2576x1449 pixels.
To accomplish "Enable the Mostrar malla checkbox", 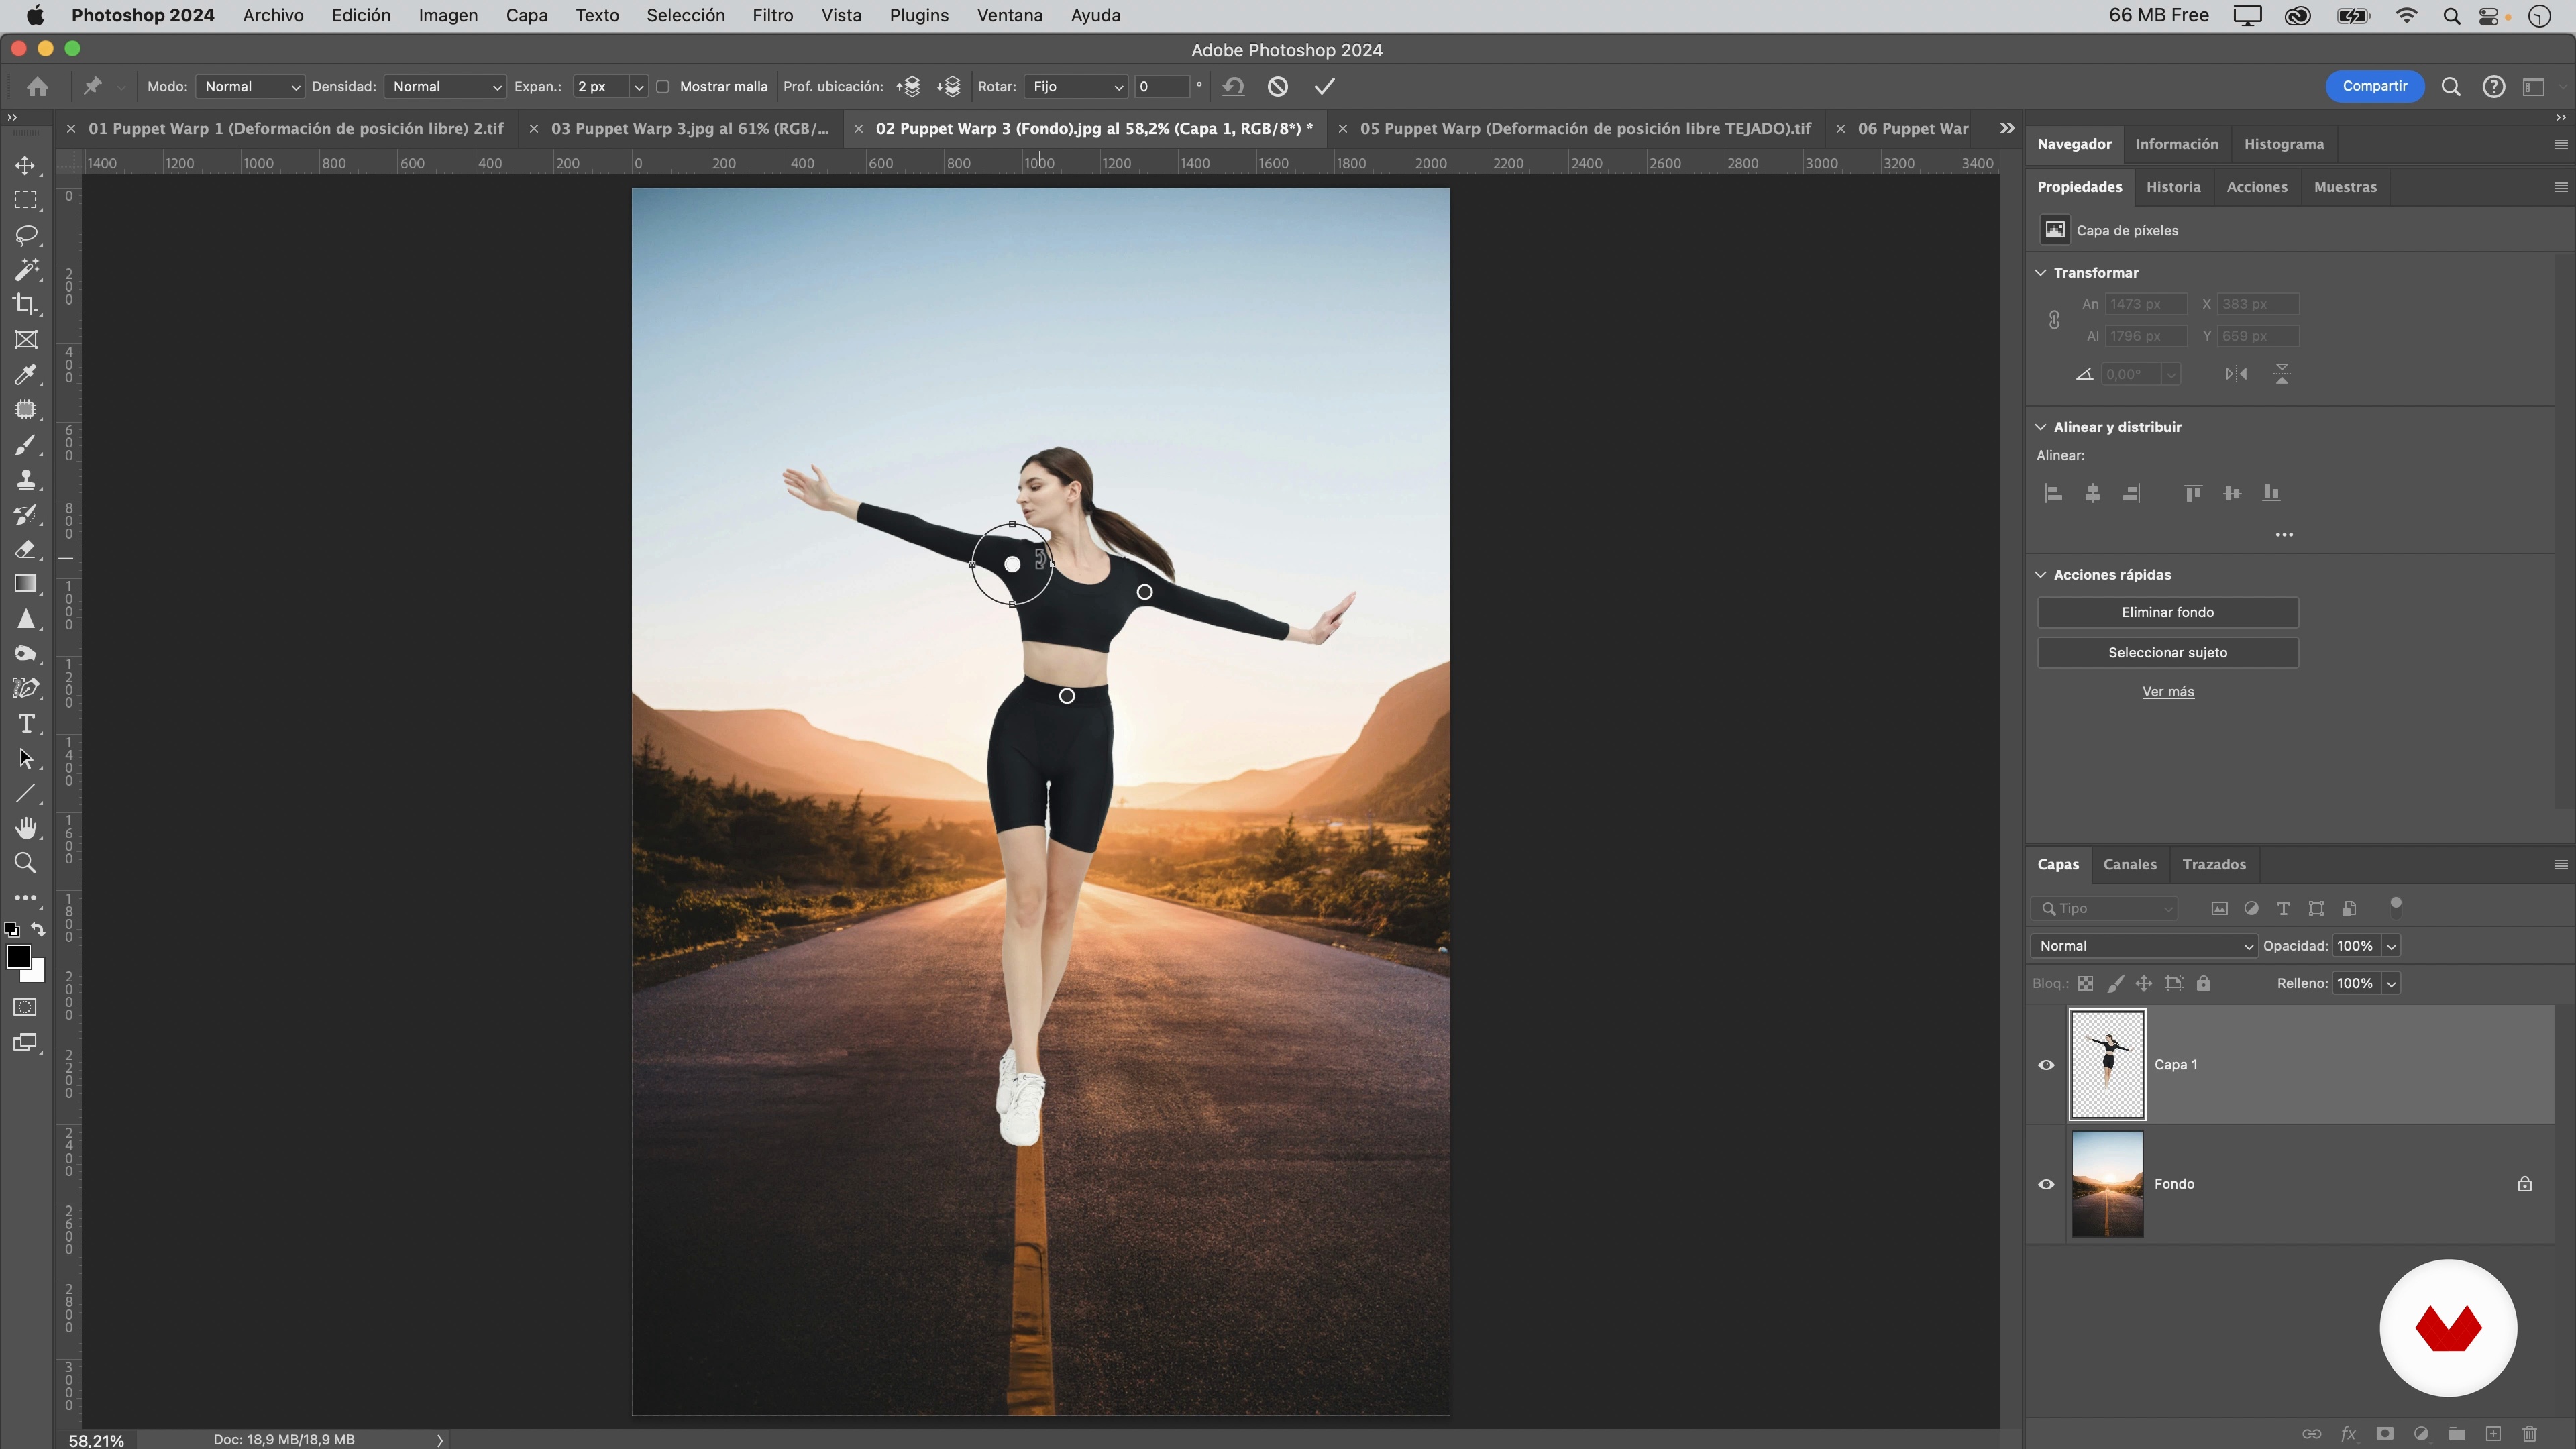I will click(x=663, y=87).
